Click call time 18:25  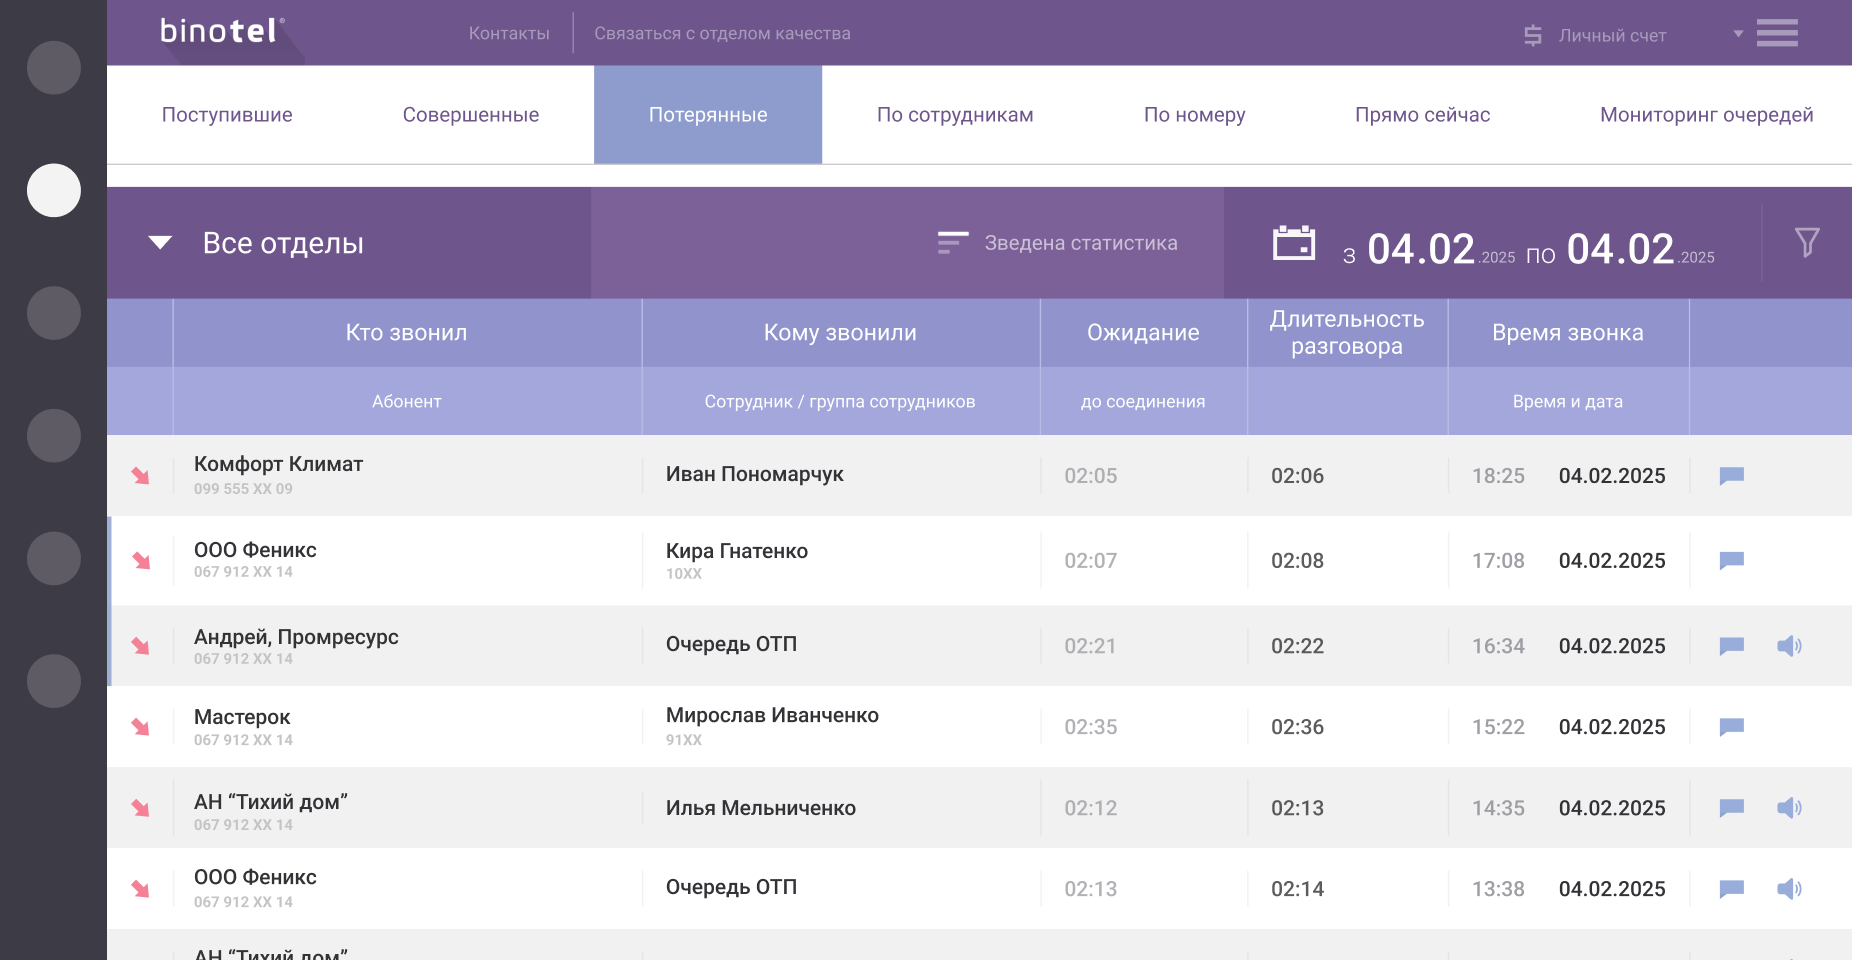pyautogui.click(x=1498, y=476)
